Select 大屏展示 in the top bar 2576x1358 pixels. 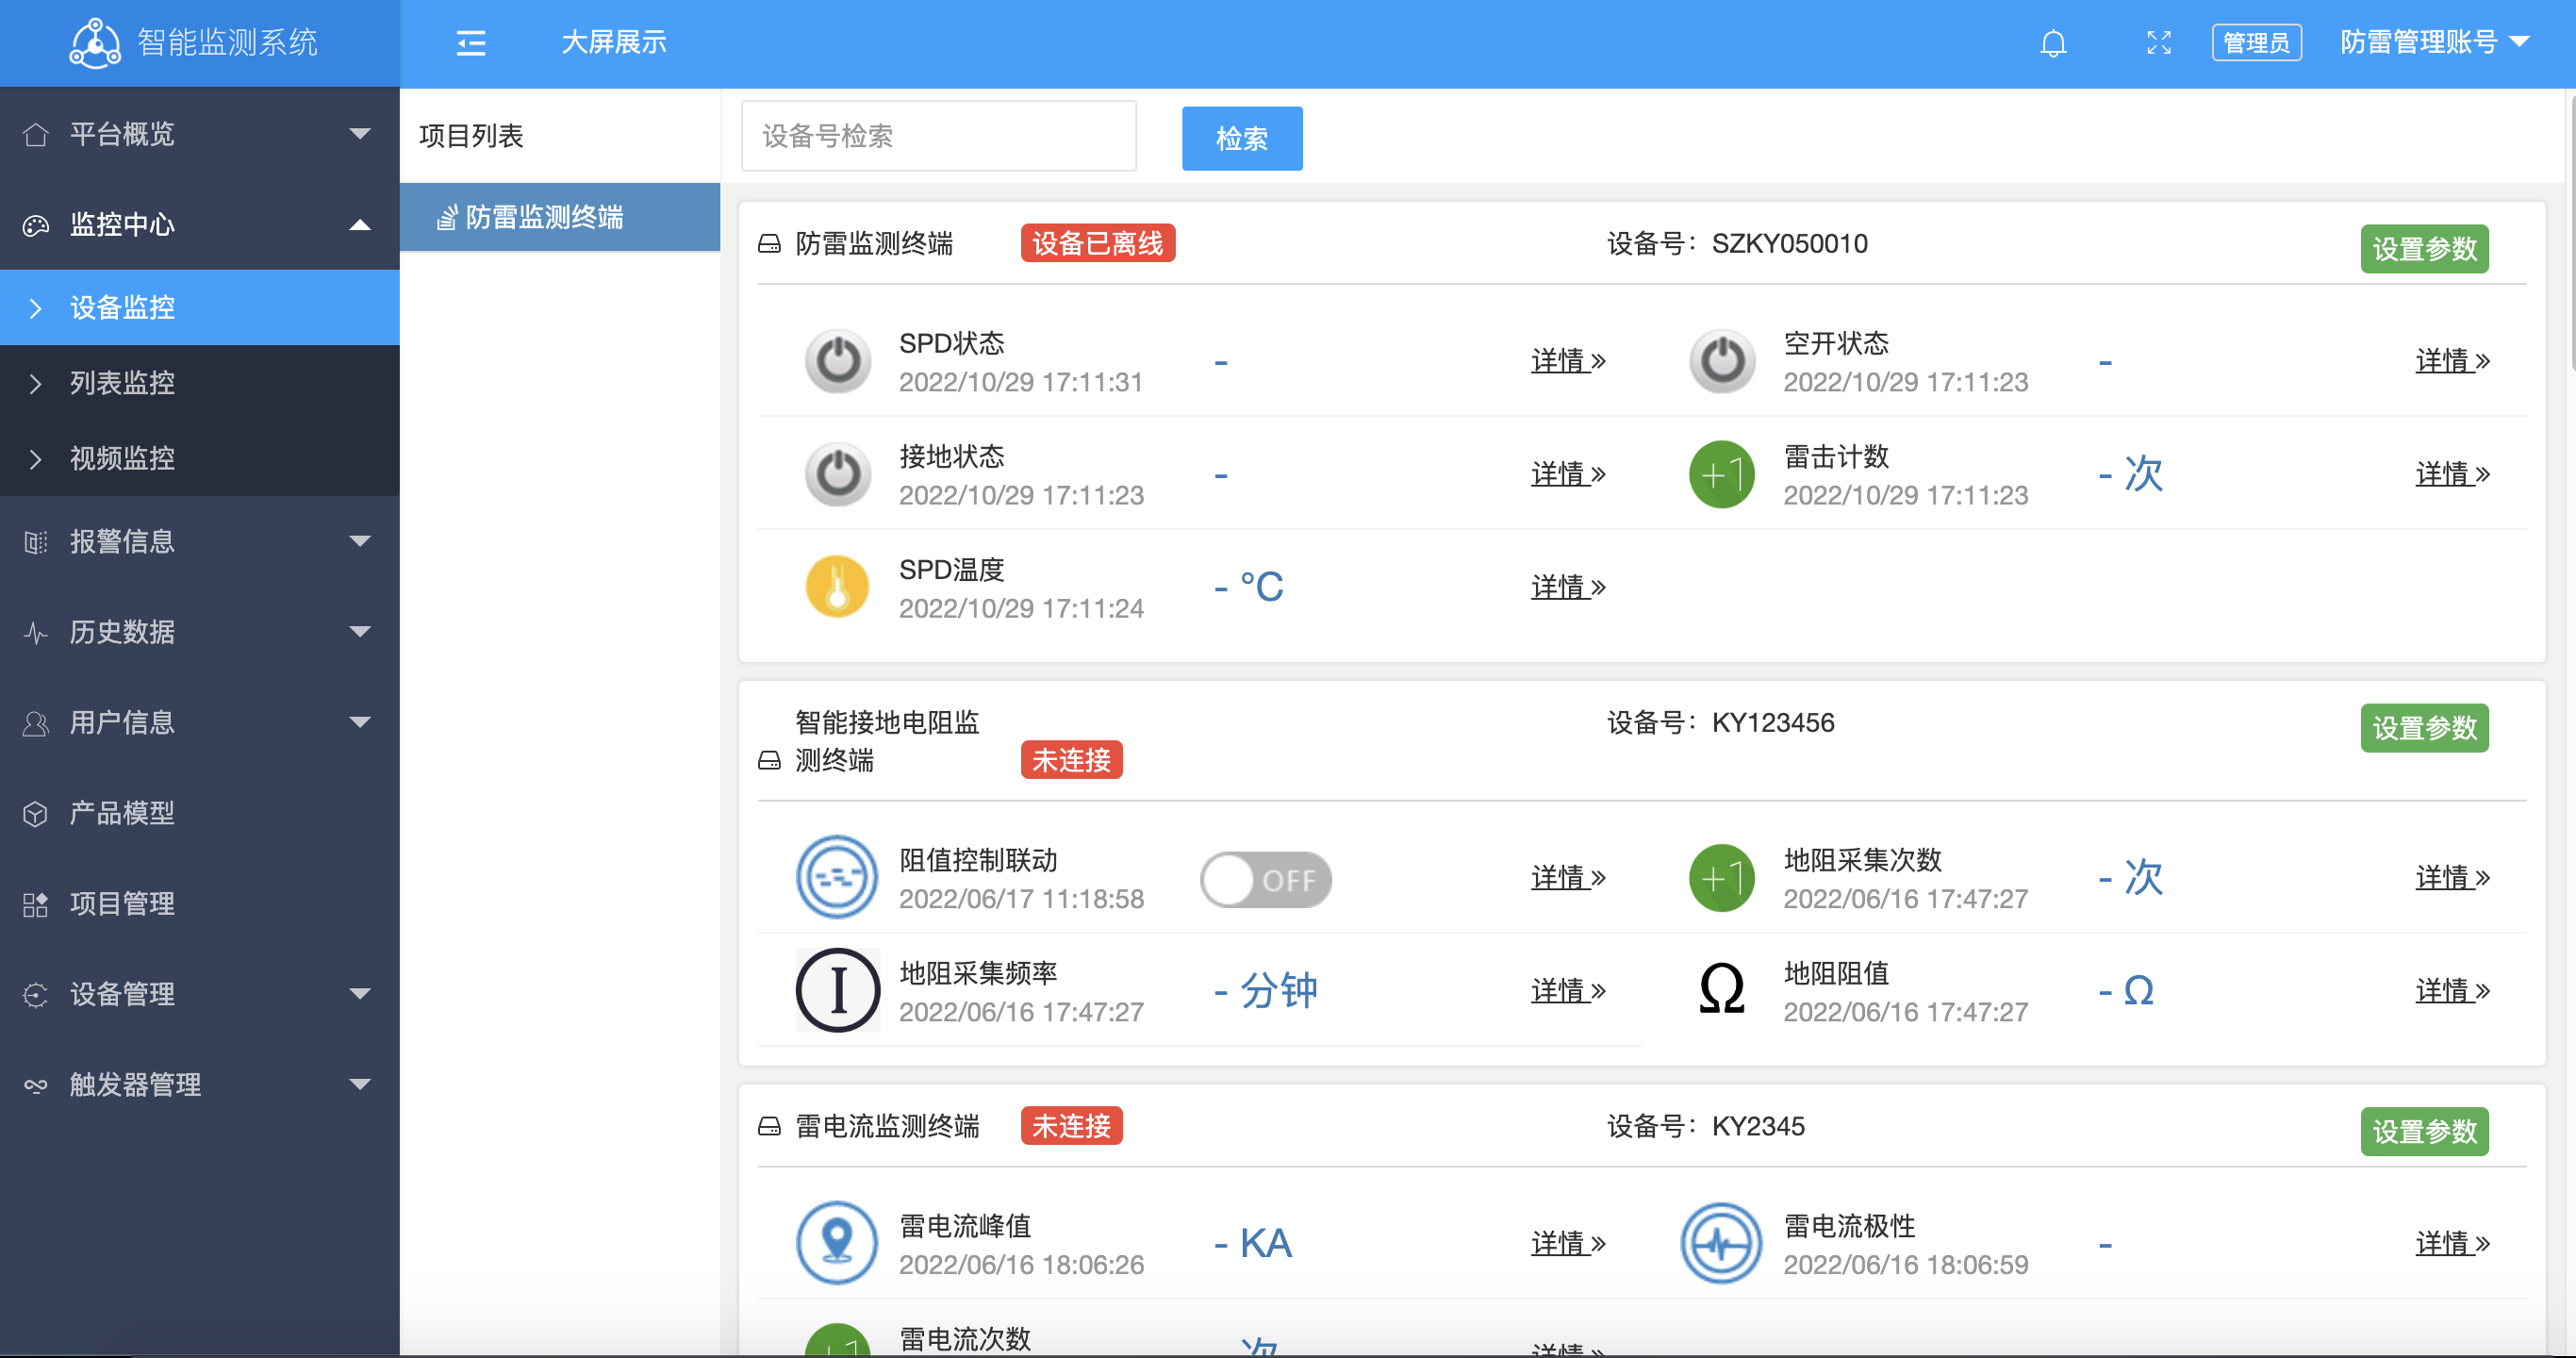coord(615,42)
